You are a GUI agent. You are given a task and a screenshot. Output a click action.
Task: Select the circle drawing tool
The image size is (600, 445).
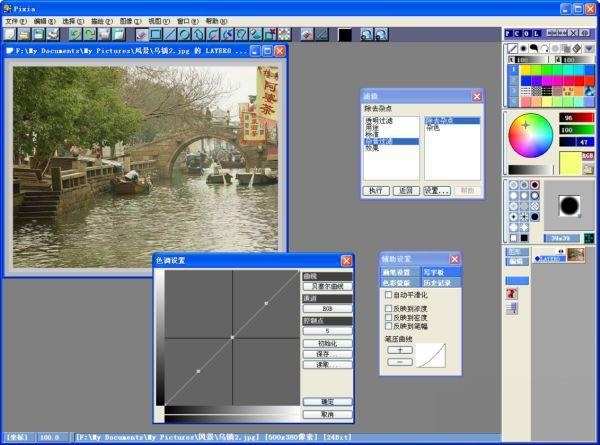click(x=184, y=35)
